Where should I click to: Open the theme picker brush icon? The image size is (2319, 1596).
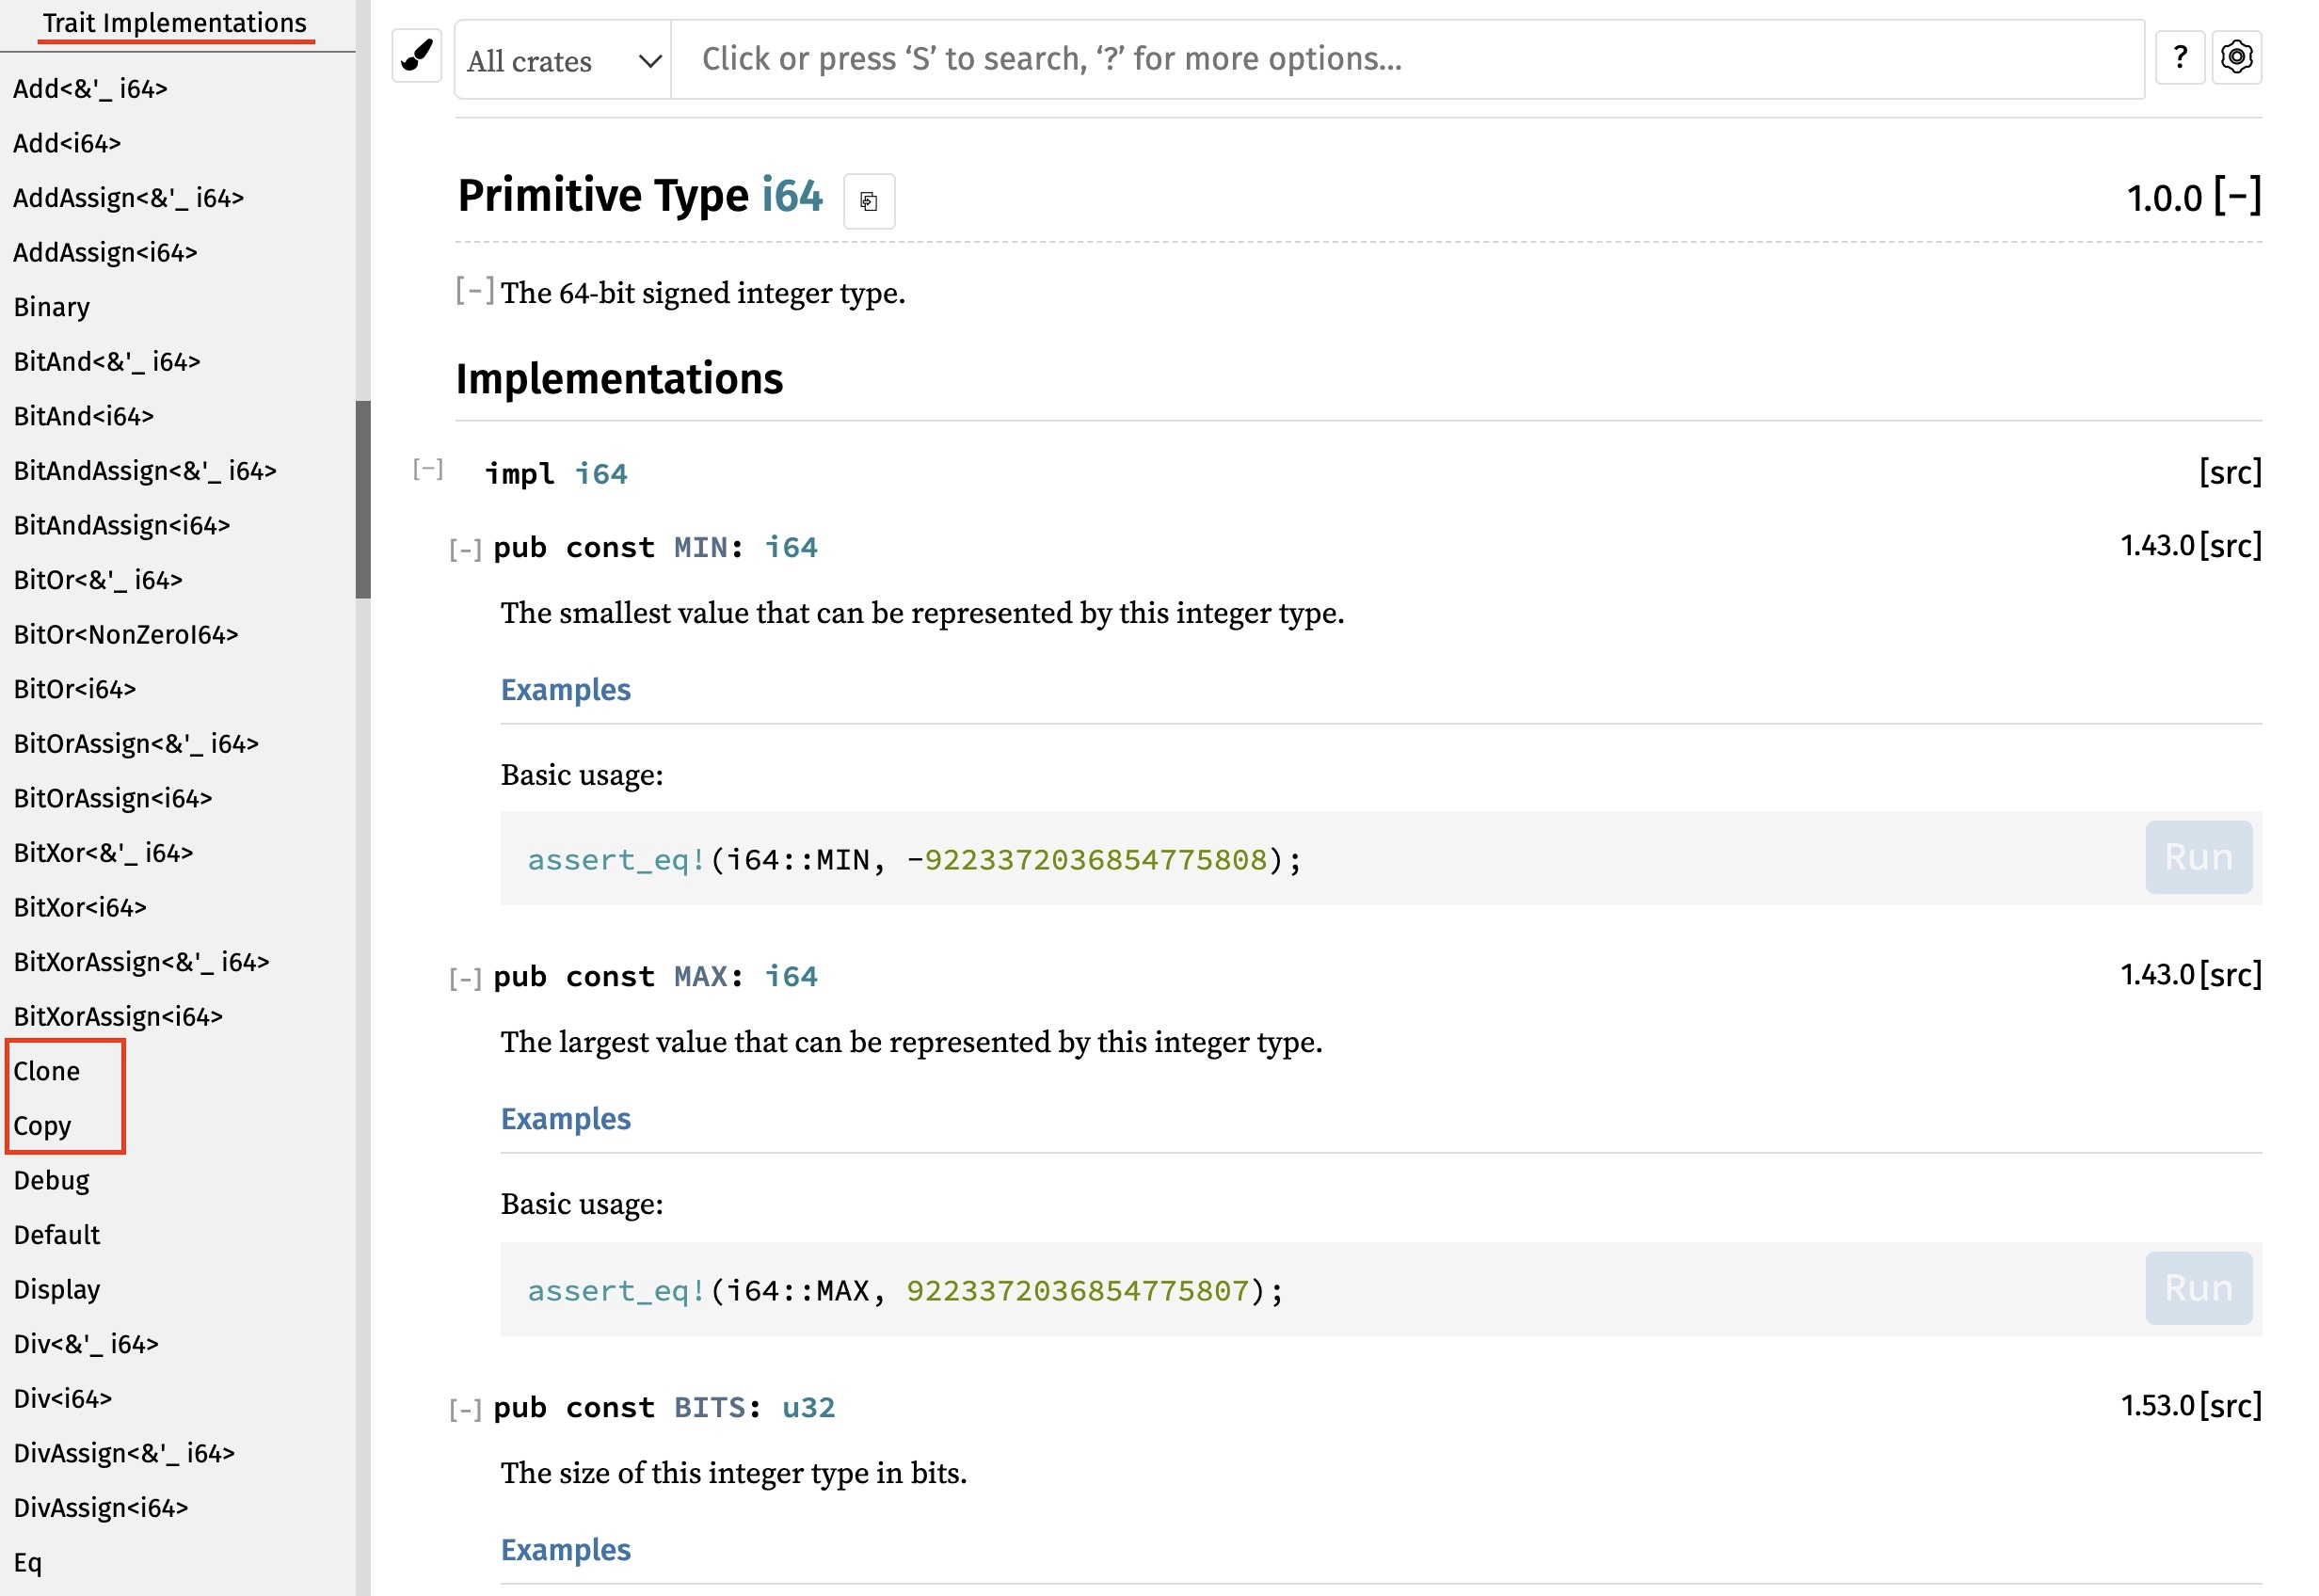[x=416, y=57]
